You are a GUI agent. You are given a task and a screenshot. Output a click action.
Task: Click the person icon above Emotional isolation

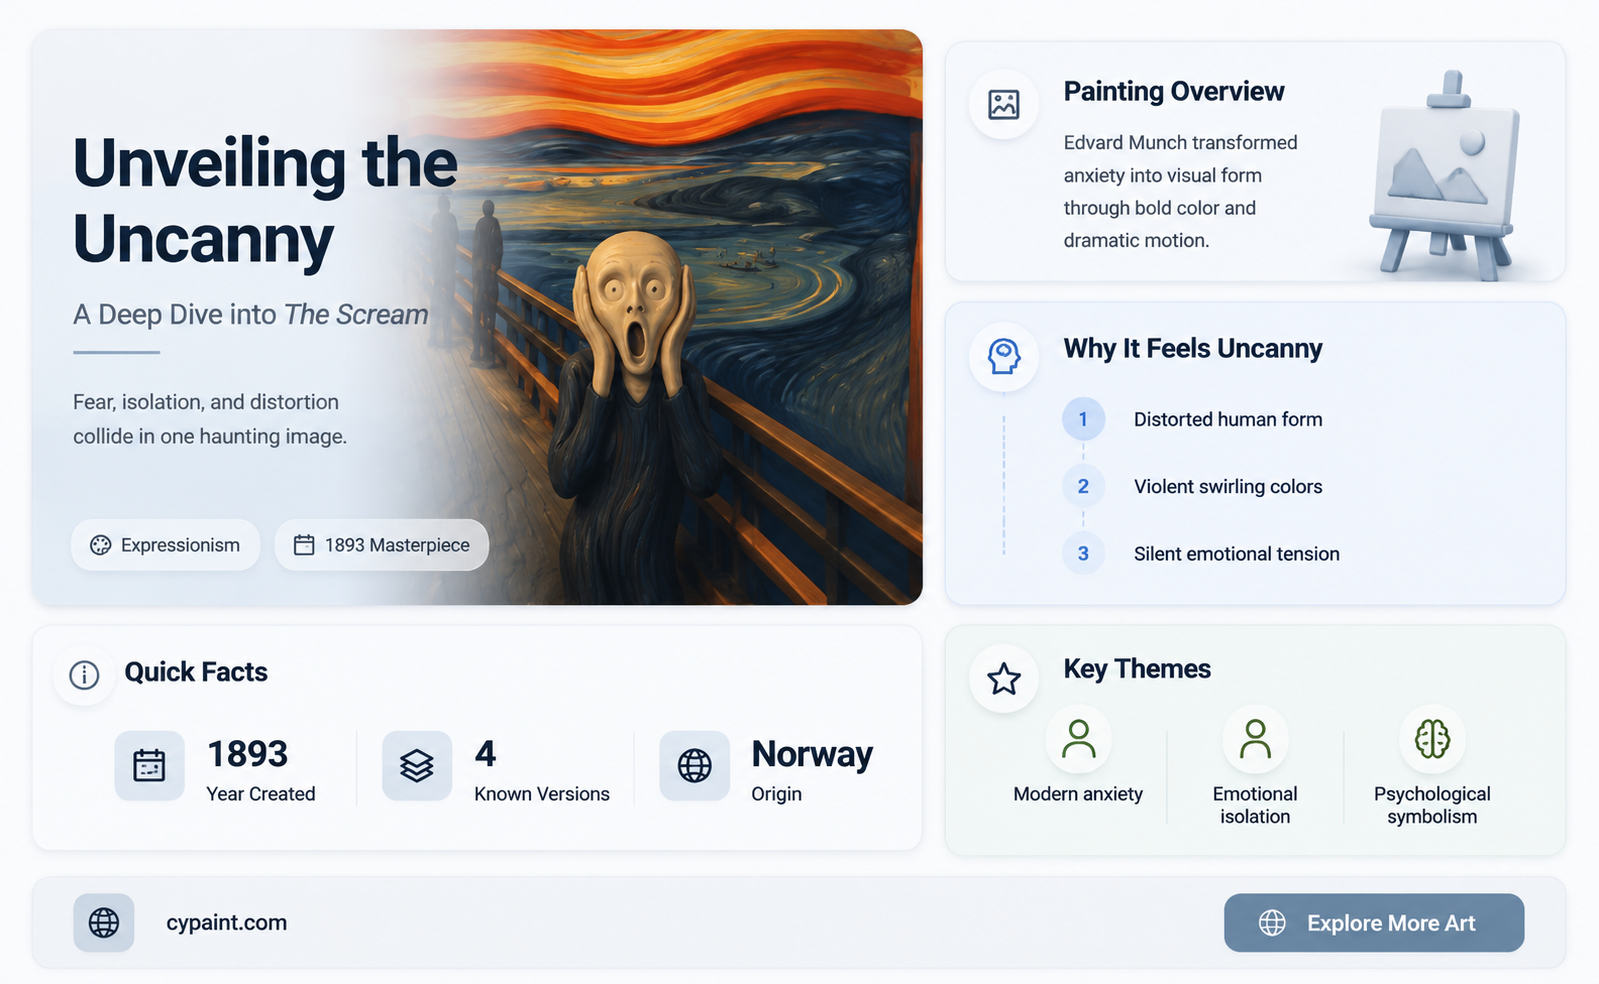point(1255,739)
